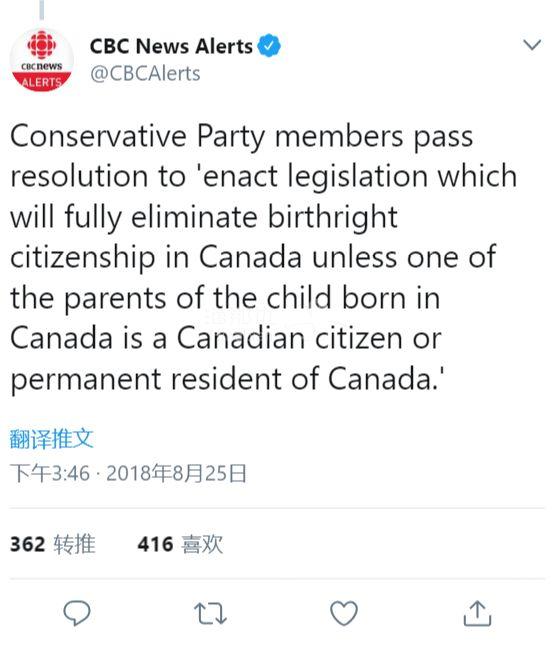Click the 416 likes count number
Viewport: 556px width, 645px height.
pyautogui.click(x=155, y=544)
